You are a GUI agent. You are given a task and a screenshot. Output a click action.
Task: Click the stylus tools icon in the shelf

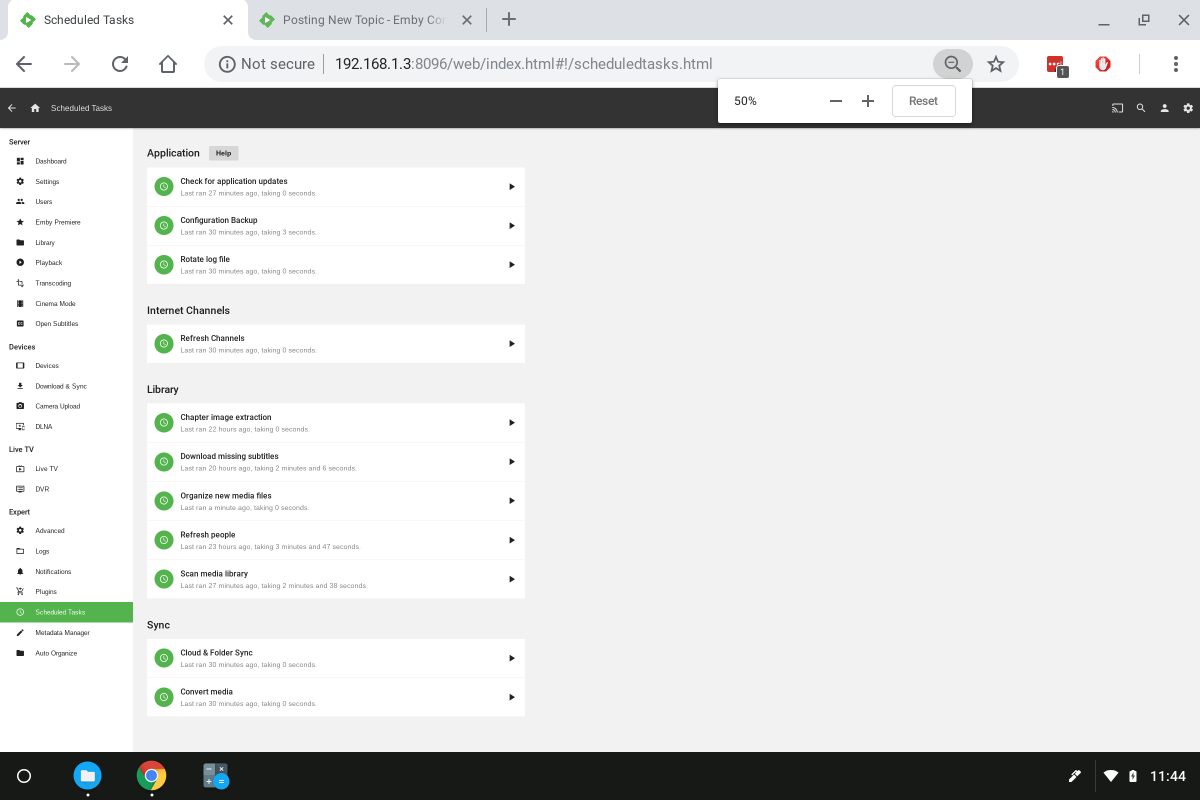(1074, 776)
